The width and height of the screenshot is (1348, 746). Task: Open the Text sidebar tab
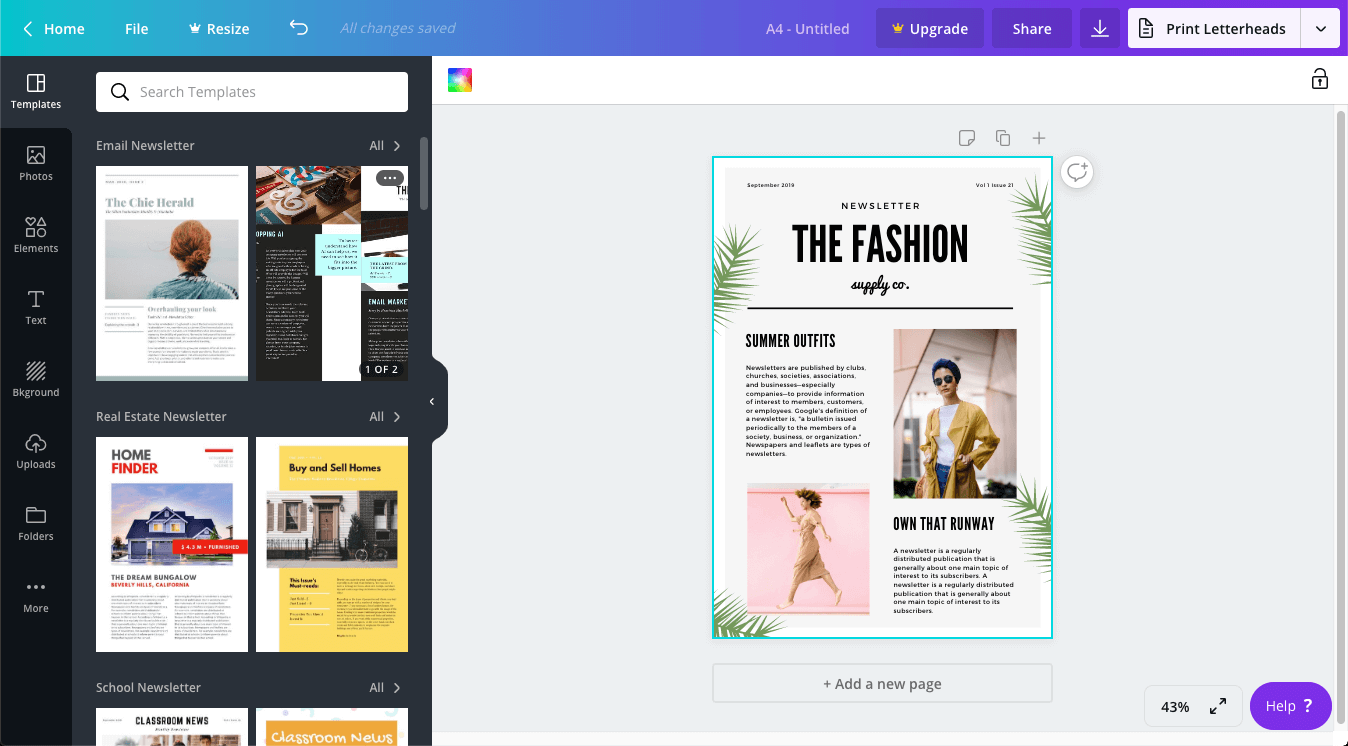point(36,308)
